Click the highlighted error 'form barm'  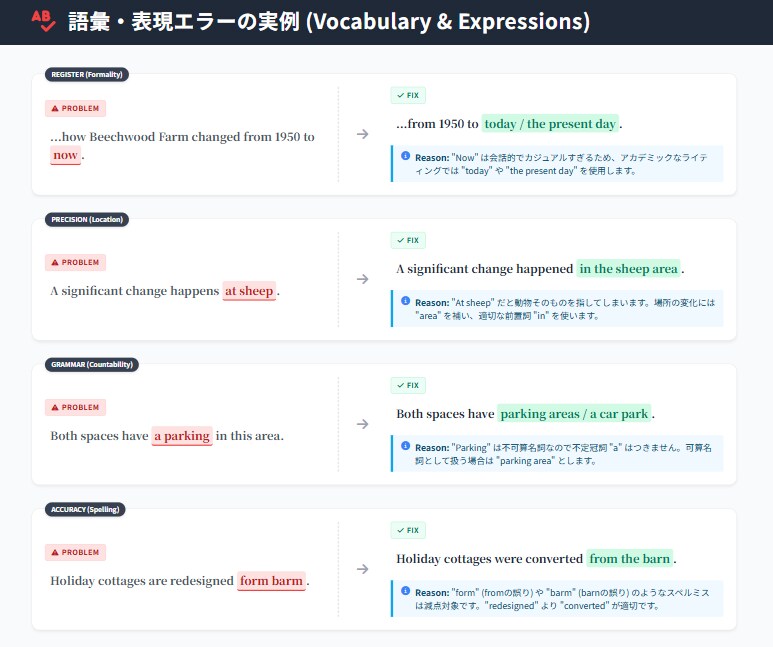pos(271,581)
